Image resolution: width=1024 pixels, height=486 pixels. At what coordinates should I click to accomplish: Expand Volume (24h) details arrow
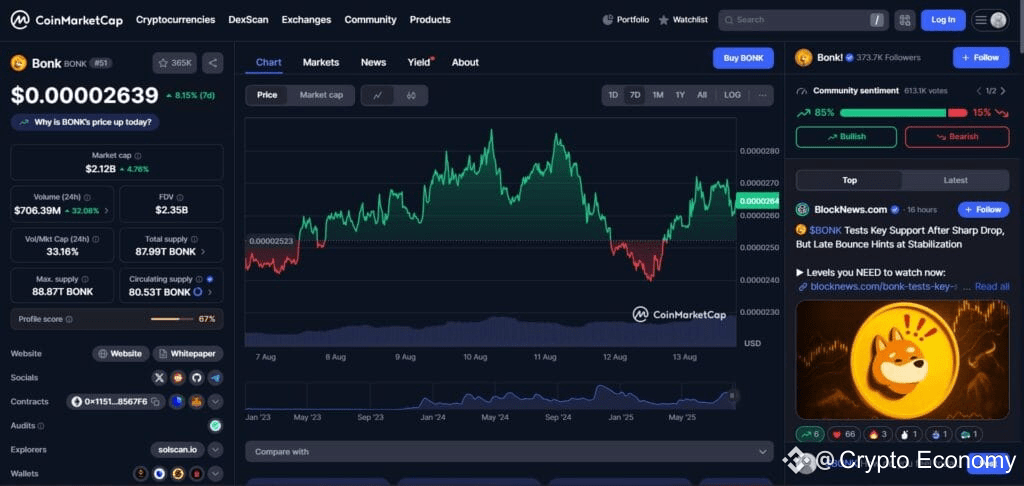(x=106, y=211)
